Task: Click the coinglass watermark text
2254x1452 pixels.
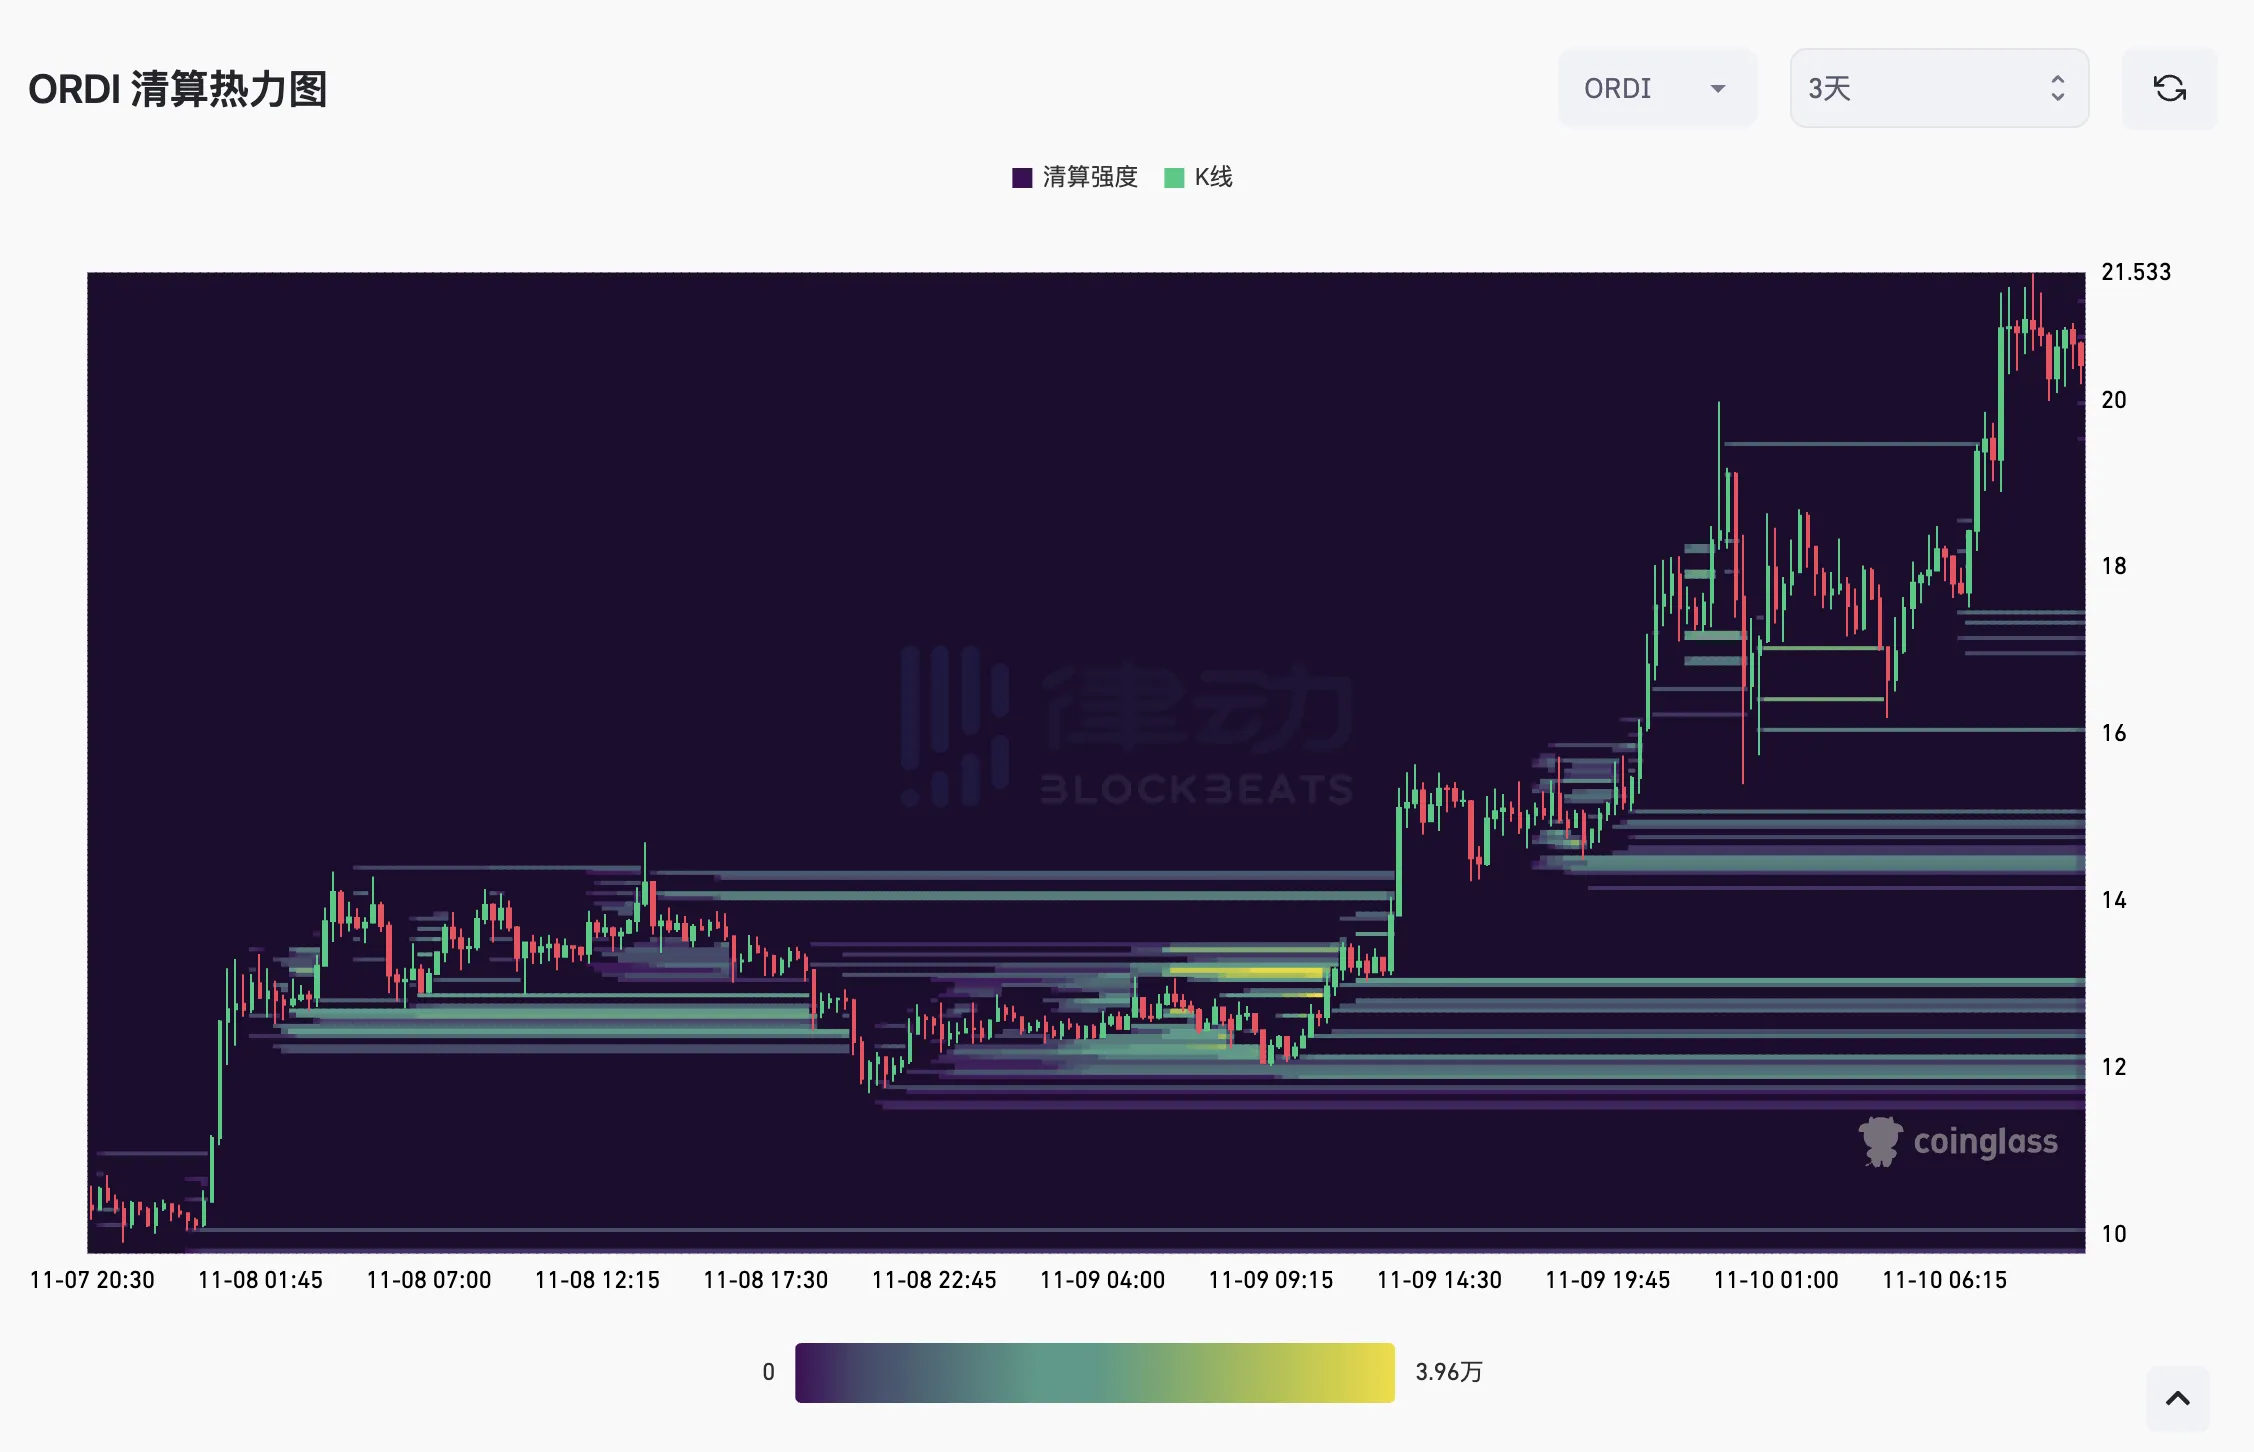Action: click(1985, 1142)
